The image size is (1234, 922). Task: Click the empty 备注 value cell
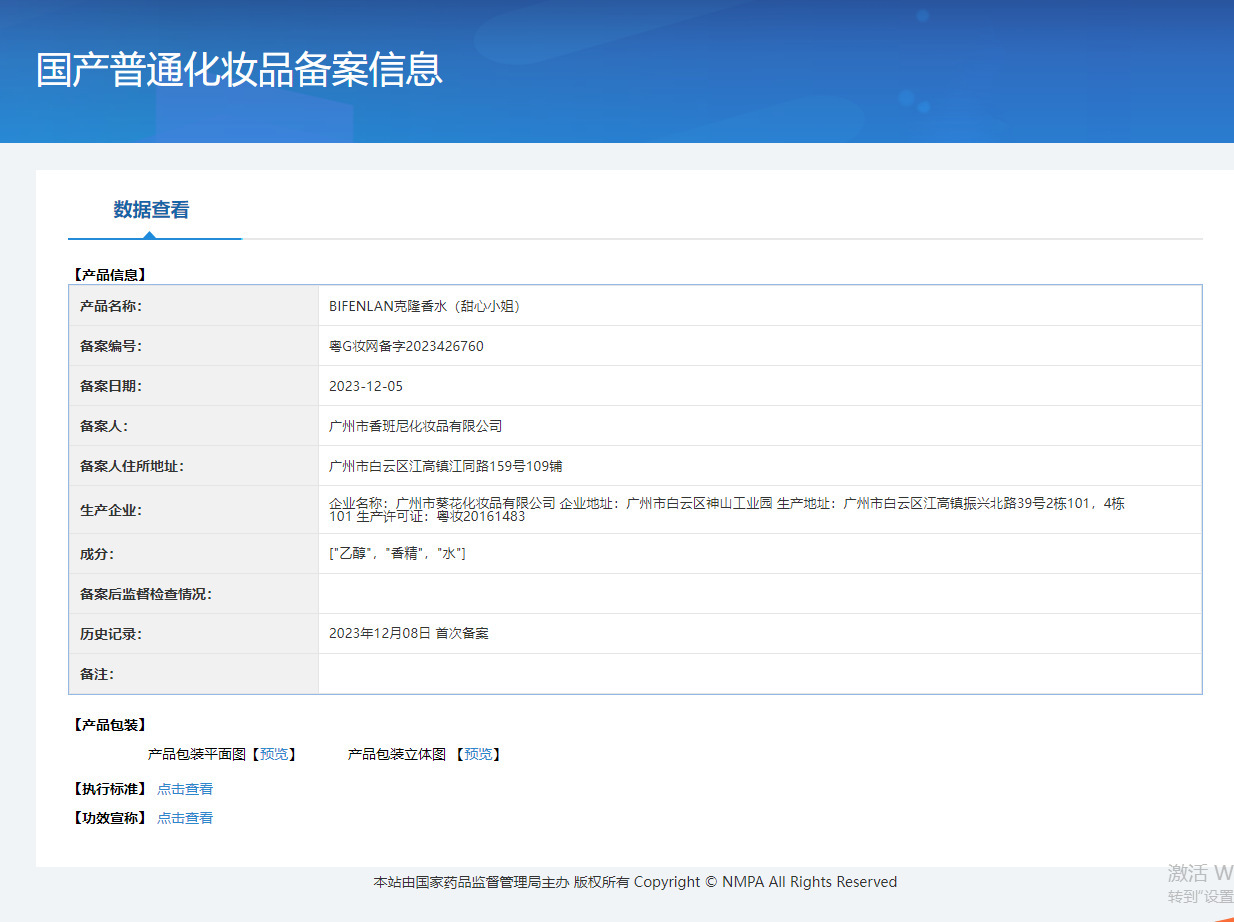(759, 674)
